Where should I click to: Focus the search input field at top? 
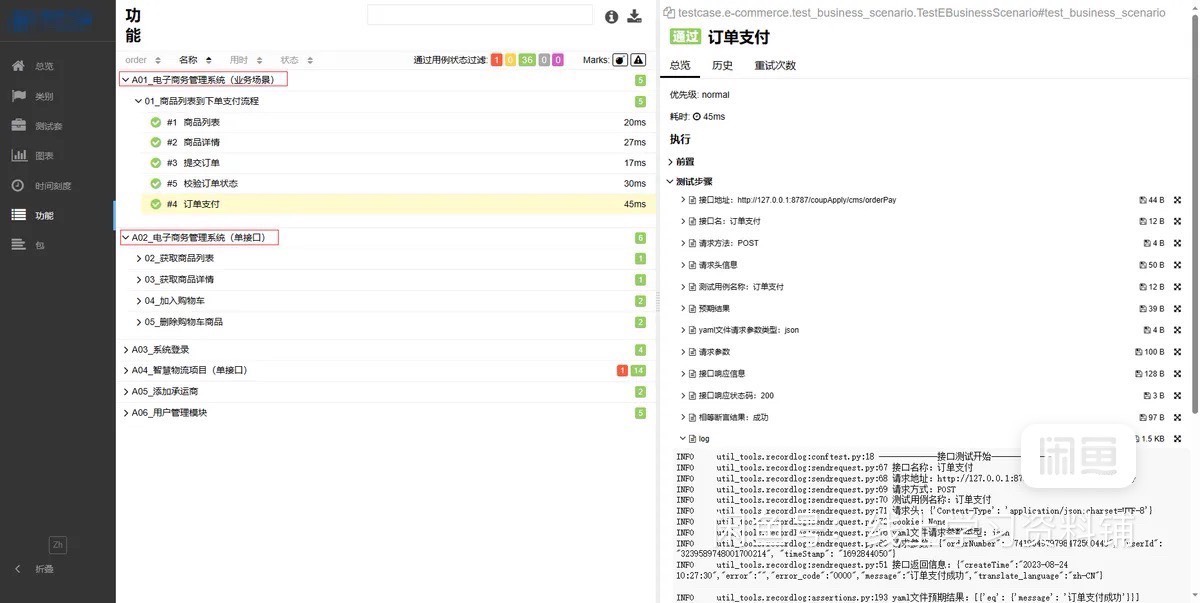pyautogui.click(x=480, y=15)
